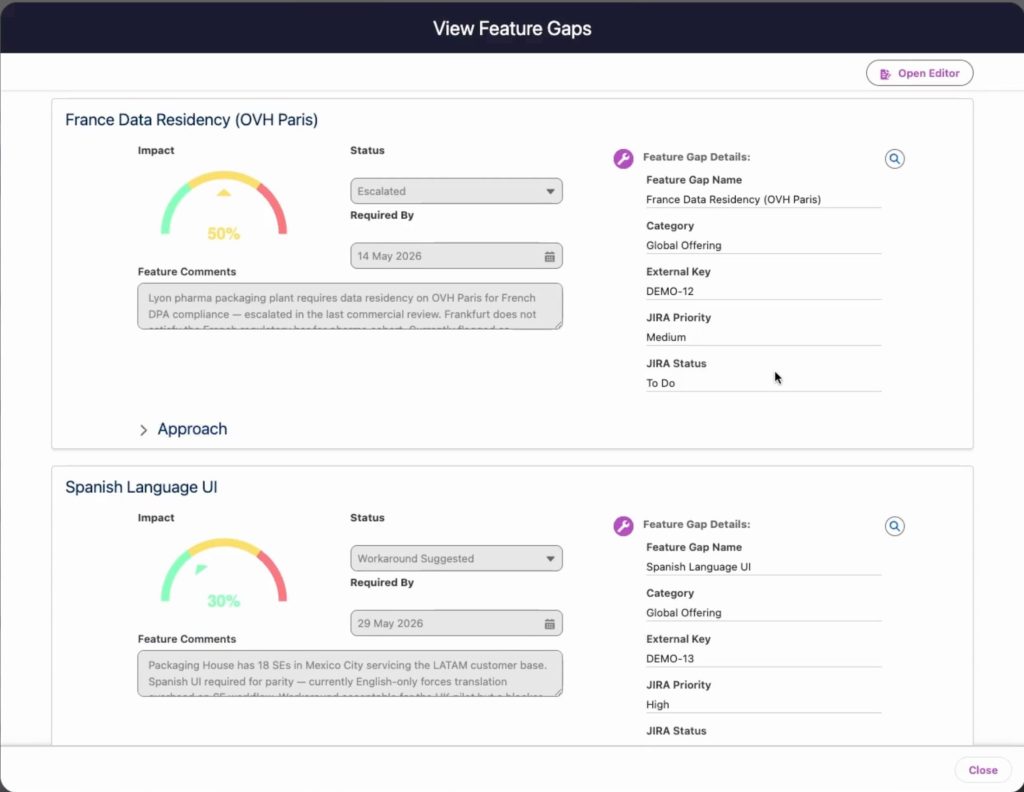The width and height of the screenshot is (1024, 792).
Task: Click the Open Editor button
Action: [919, 73]
